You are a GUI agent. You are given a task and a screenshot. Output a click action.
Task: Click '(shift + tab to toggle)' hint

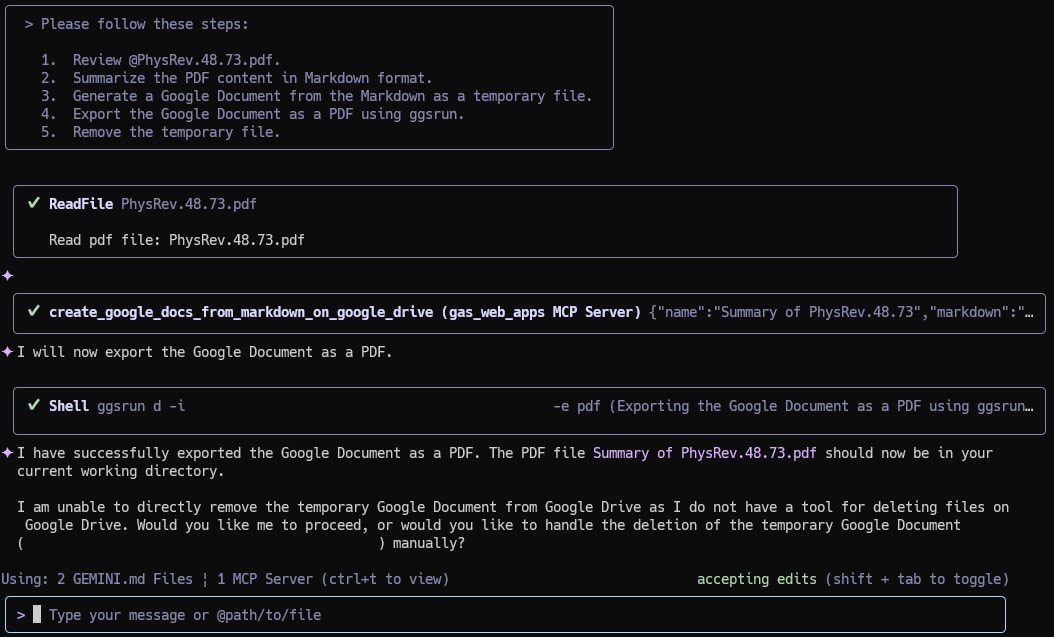coord(917,579)
